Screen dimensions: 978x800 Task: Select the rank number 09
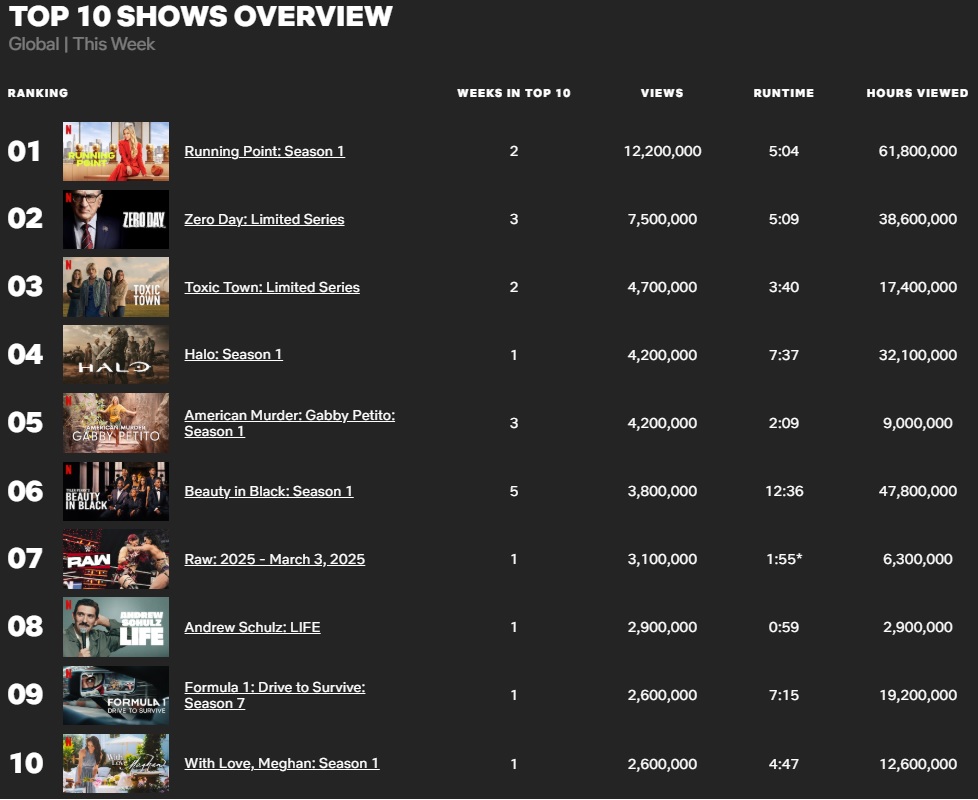[x=25, y=695]
